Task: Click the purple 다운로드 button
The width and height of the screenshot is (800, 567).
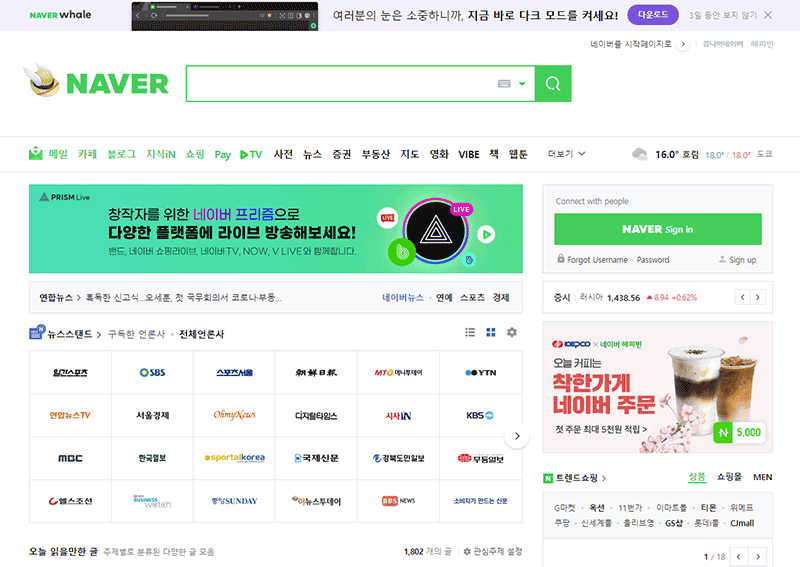Action: click(x=653, y=15)
